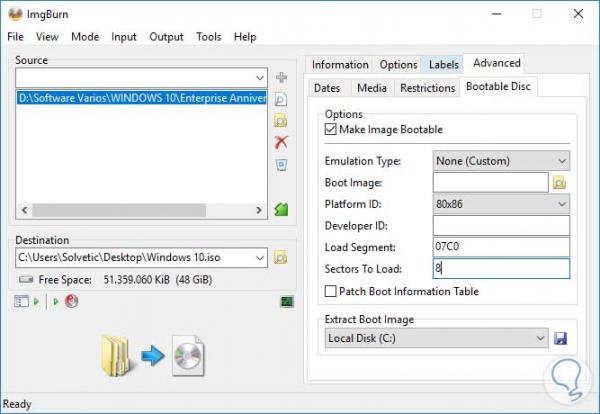Screen dimensions: 600x414
Task: Switch to the Information tab
Action: click(x=340, y=65)
